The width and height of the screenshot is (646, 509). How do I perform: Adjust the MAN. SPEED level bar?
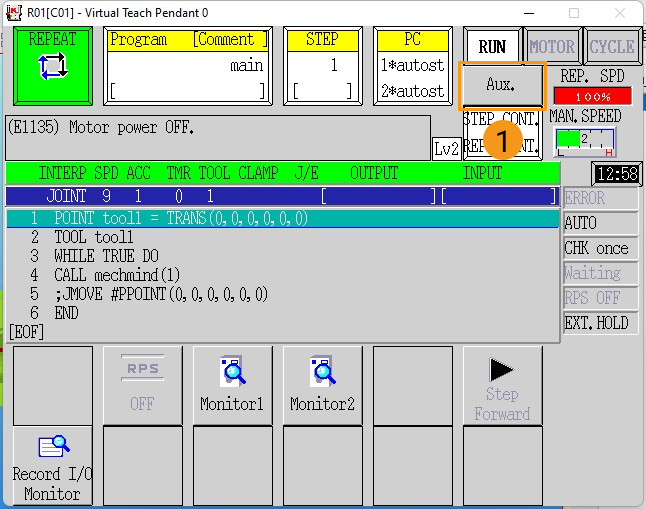tap(585, 141)
